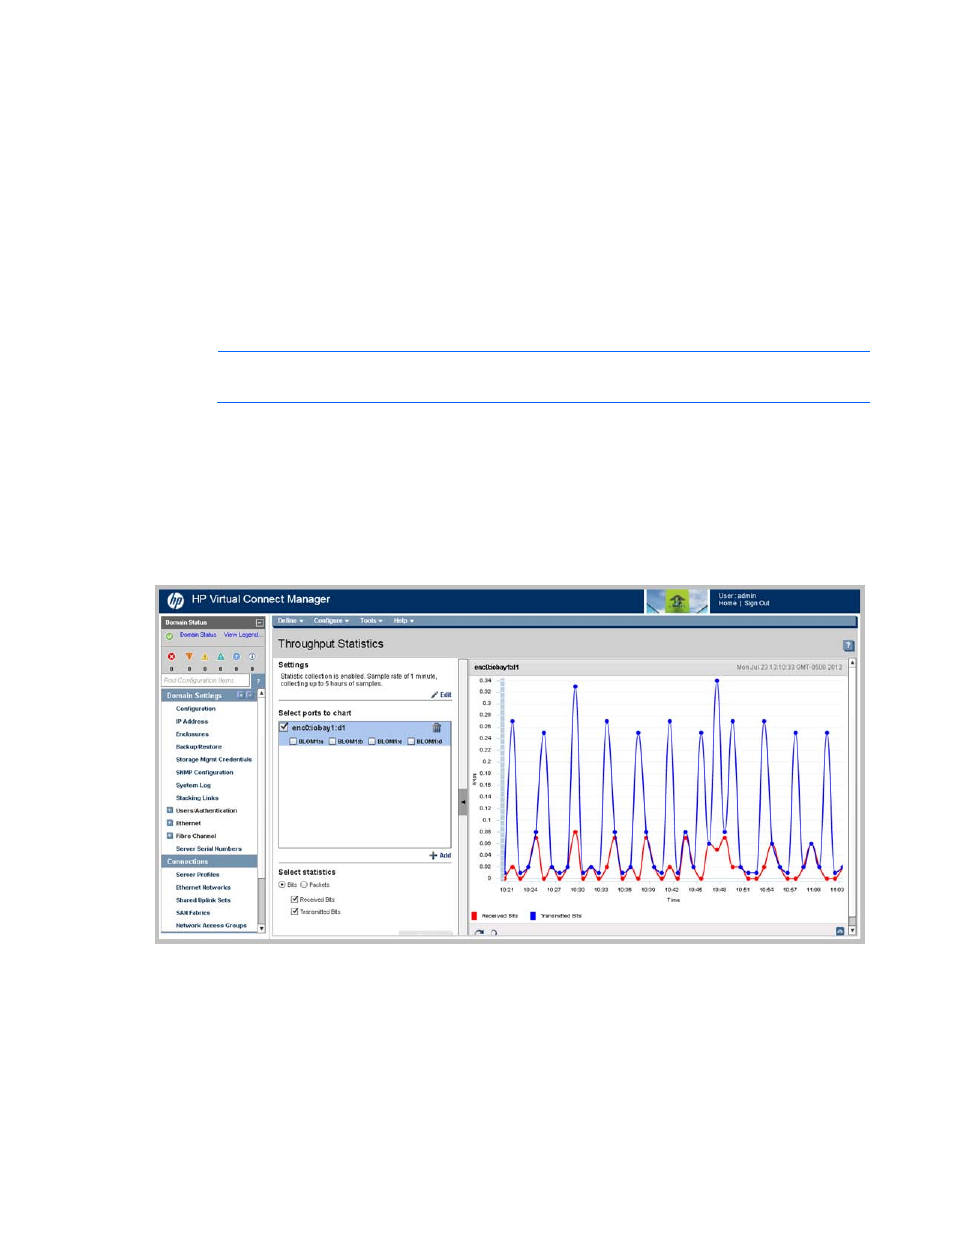The width and height of the screenshot is (954, 1235).
Task: Click the navigation tree scroll down arrow
Action: click(x=262, y=929)
